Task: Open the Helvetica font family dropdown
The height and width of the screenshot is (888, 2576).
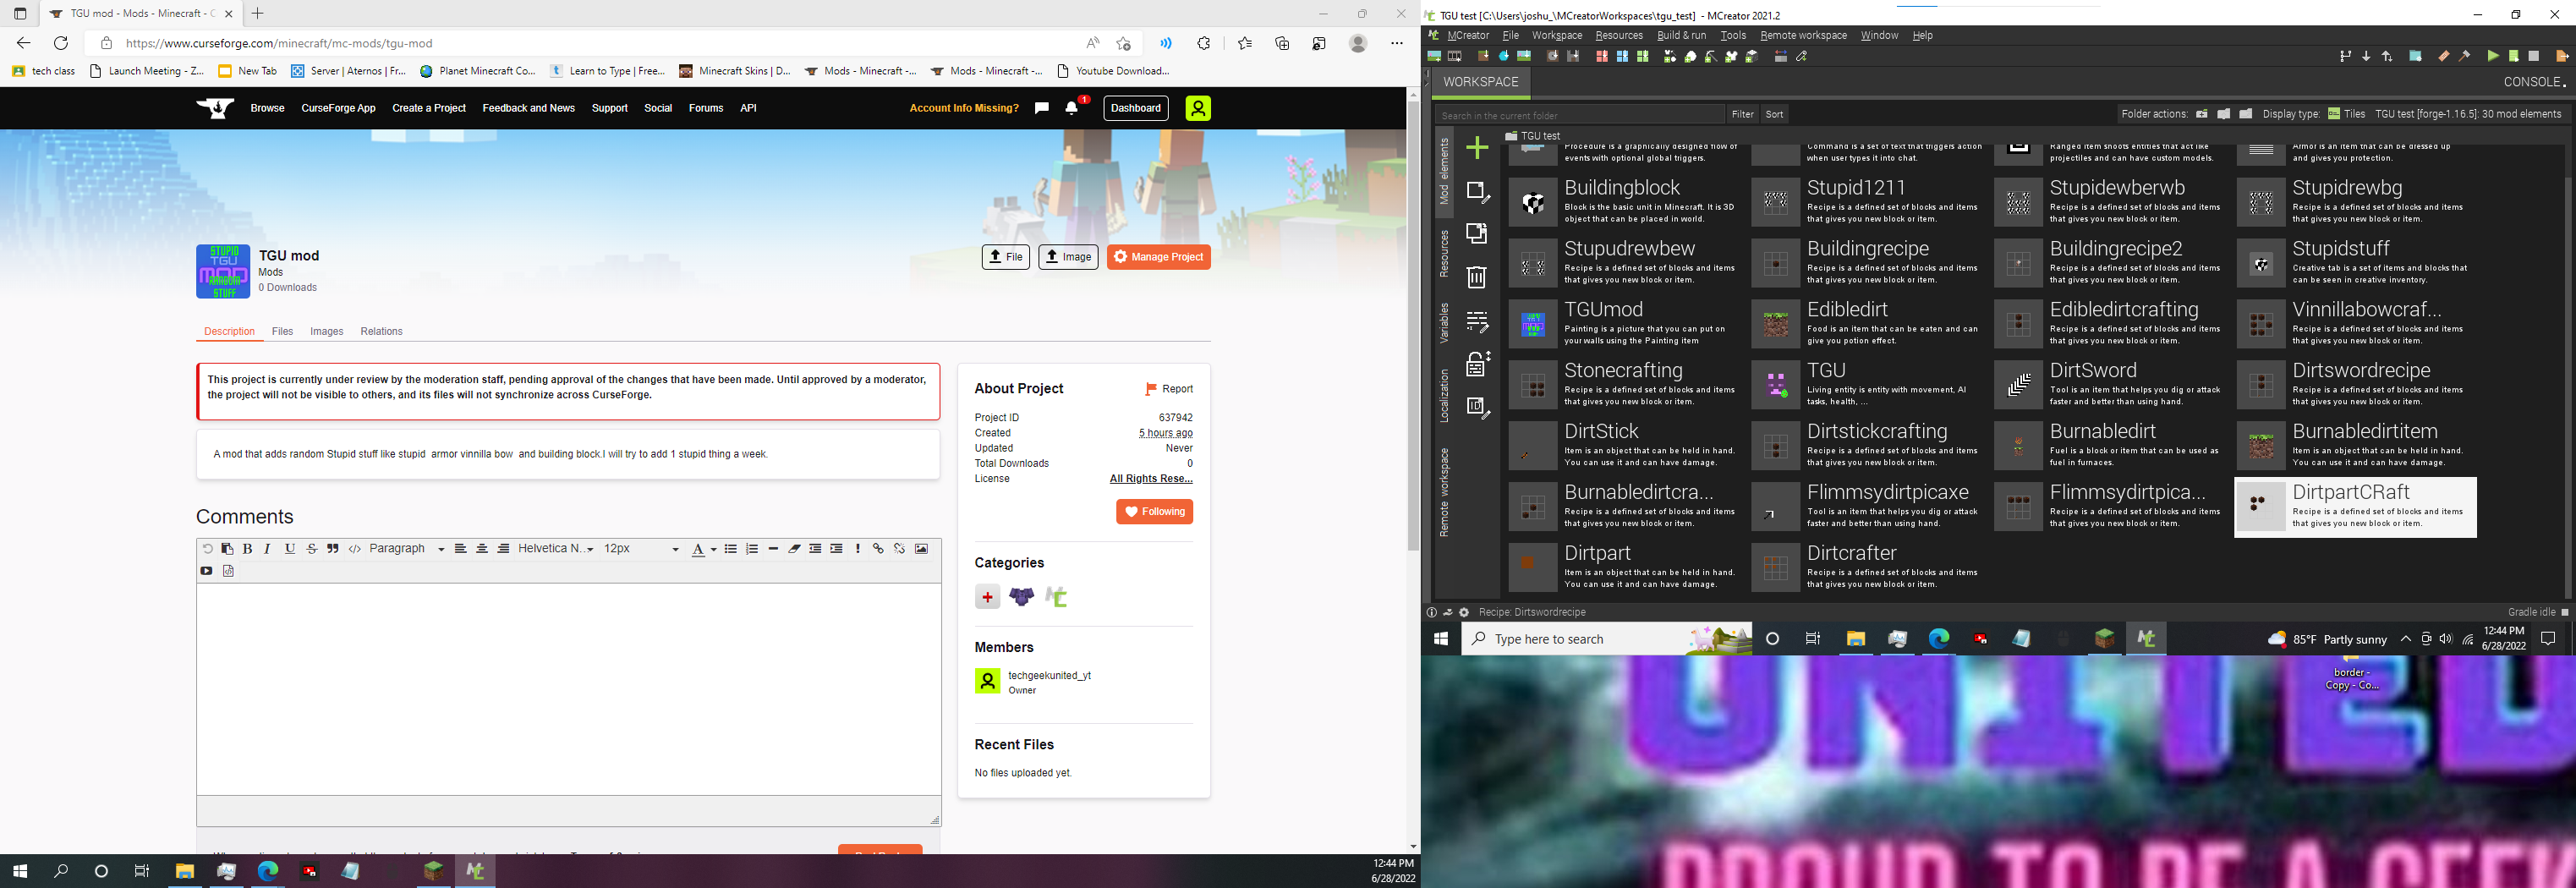Action: [x=556, y=549]
